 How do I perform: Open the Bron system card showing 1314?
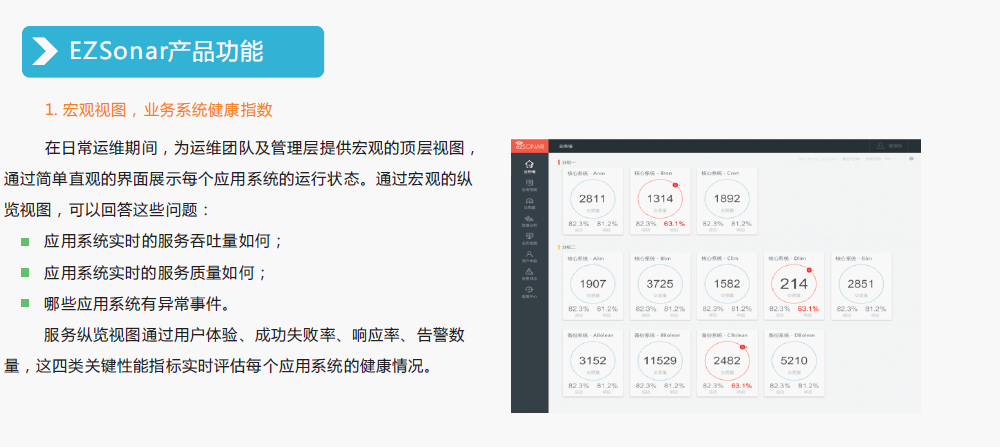pos(660,201)
